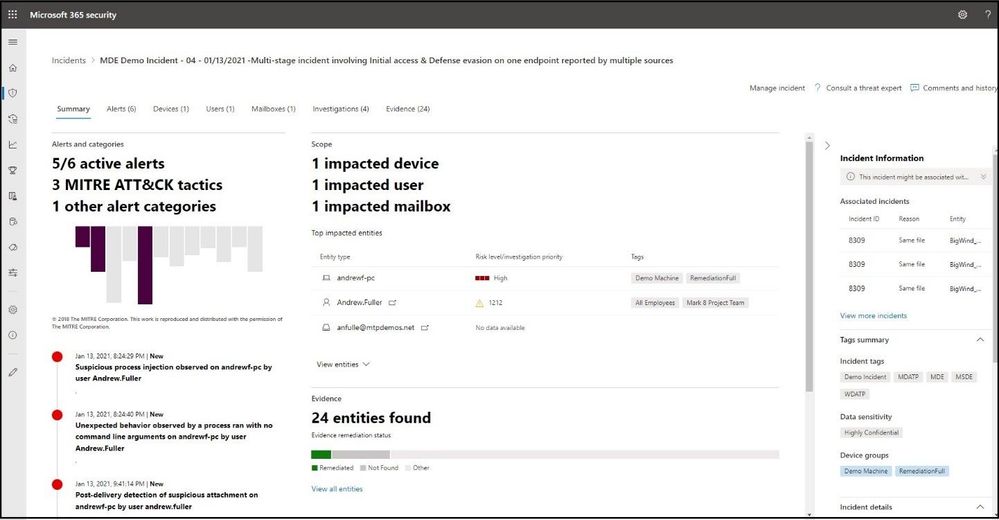
Task: Click gray Not Found segment of evidence bar
Action: (361, 454)
